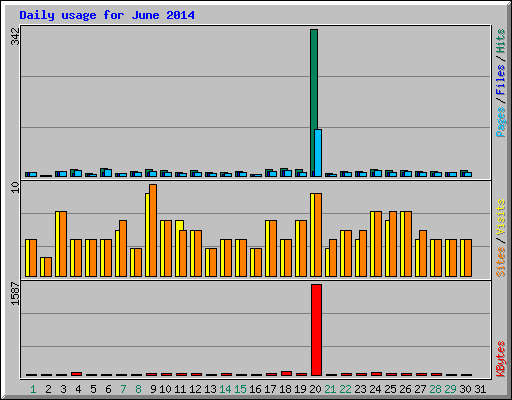Screen dimensions: 512x400
Task: Click the tall red KBytes bar for day 20
Action: [316, 330]
